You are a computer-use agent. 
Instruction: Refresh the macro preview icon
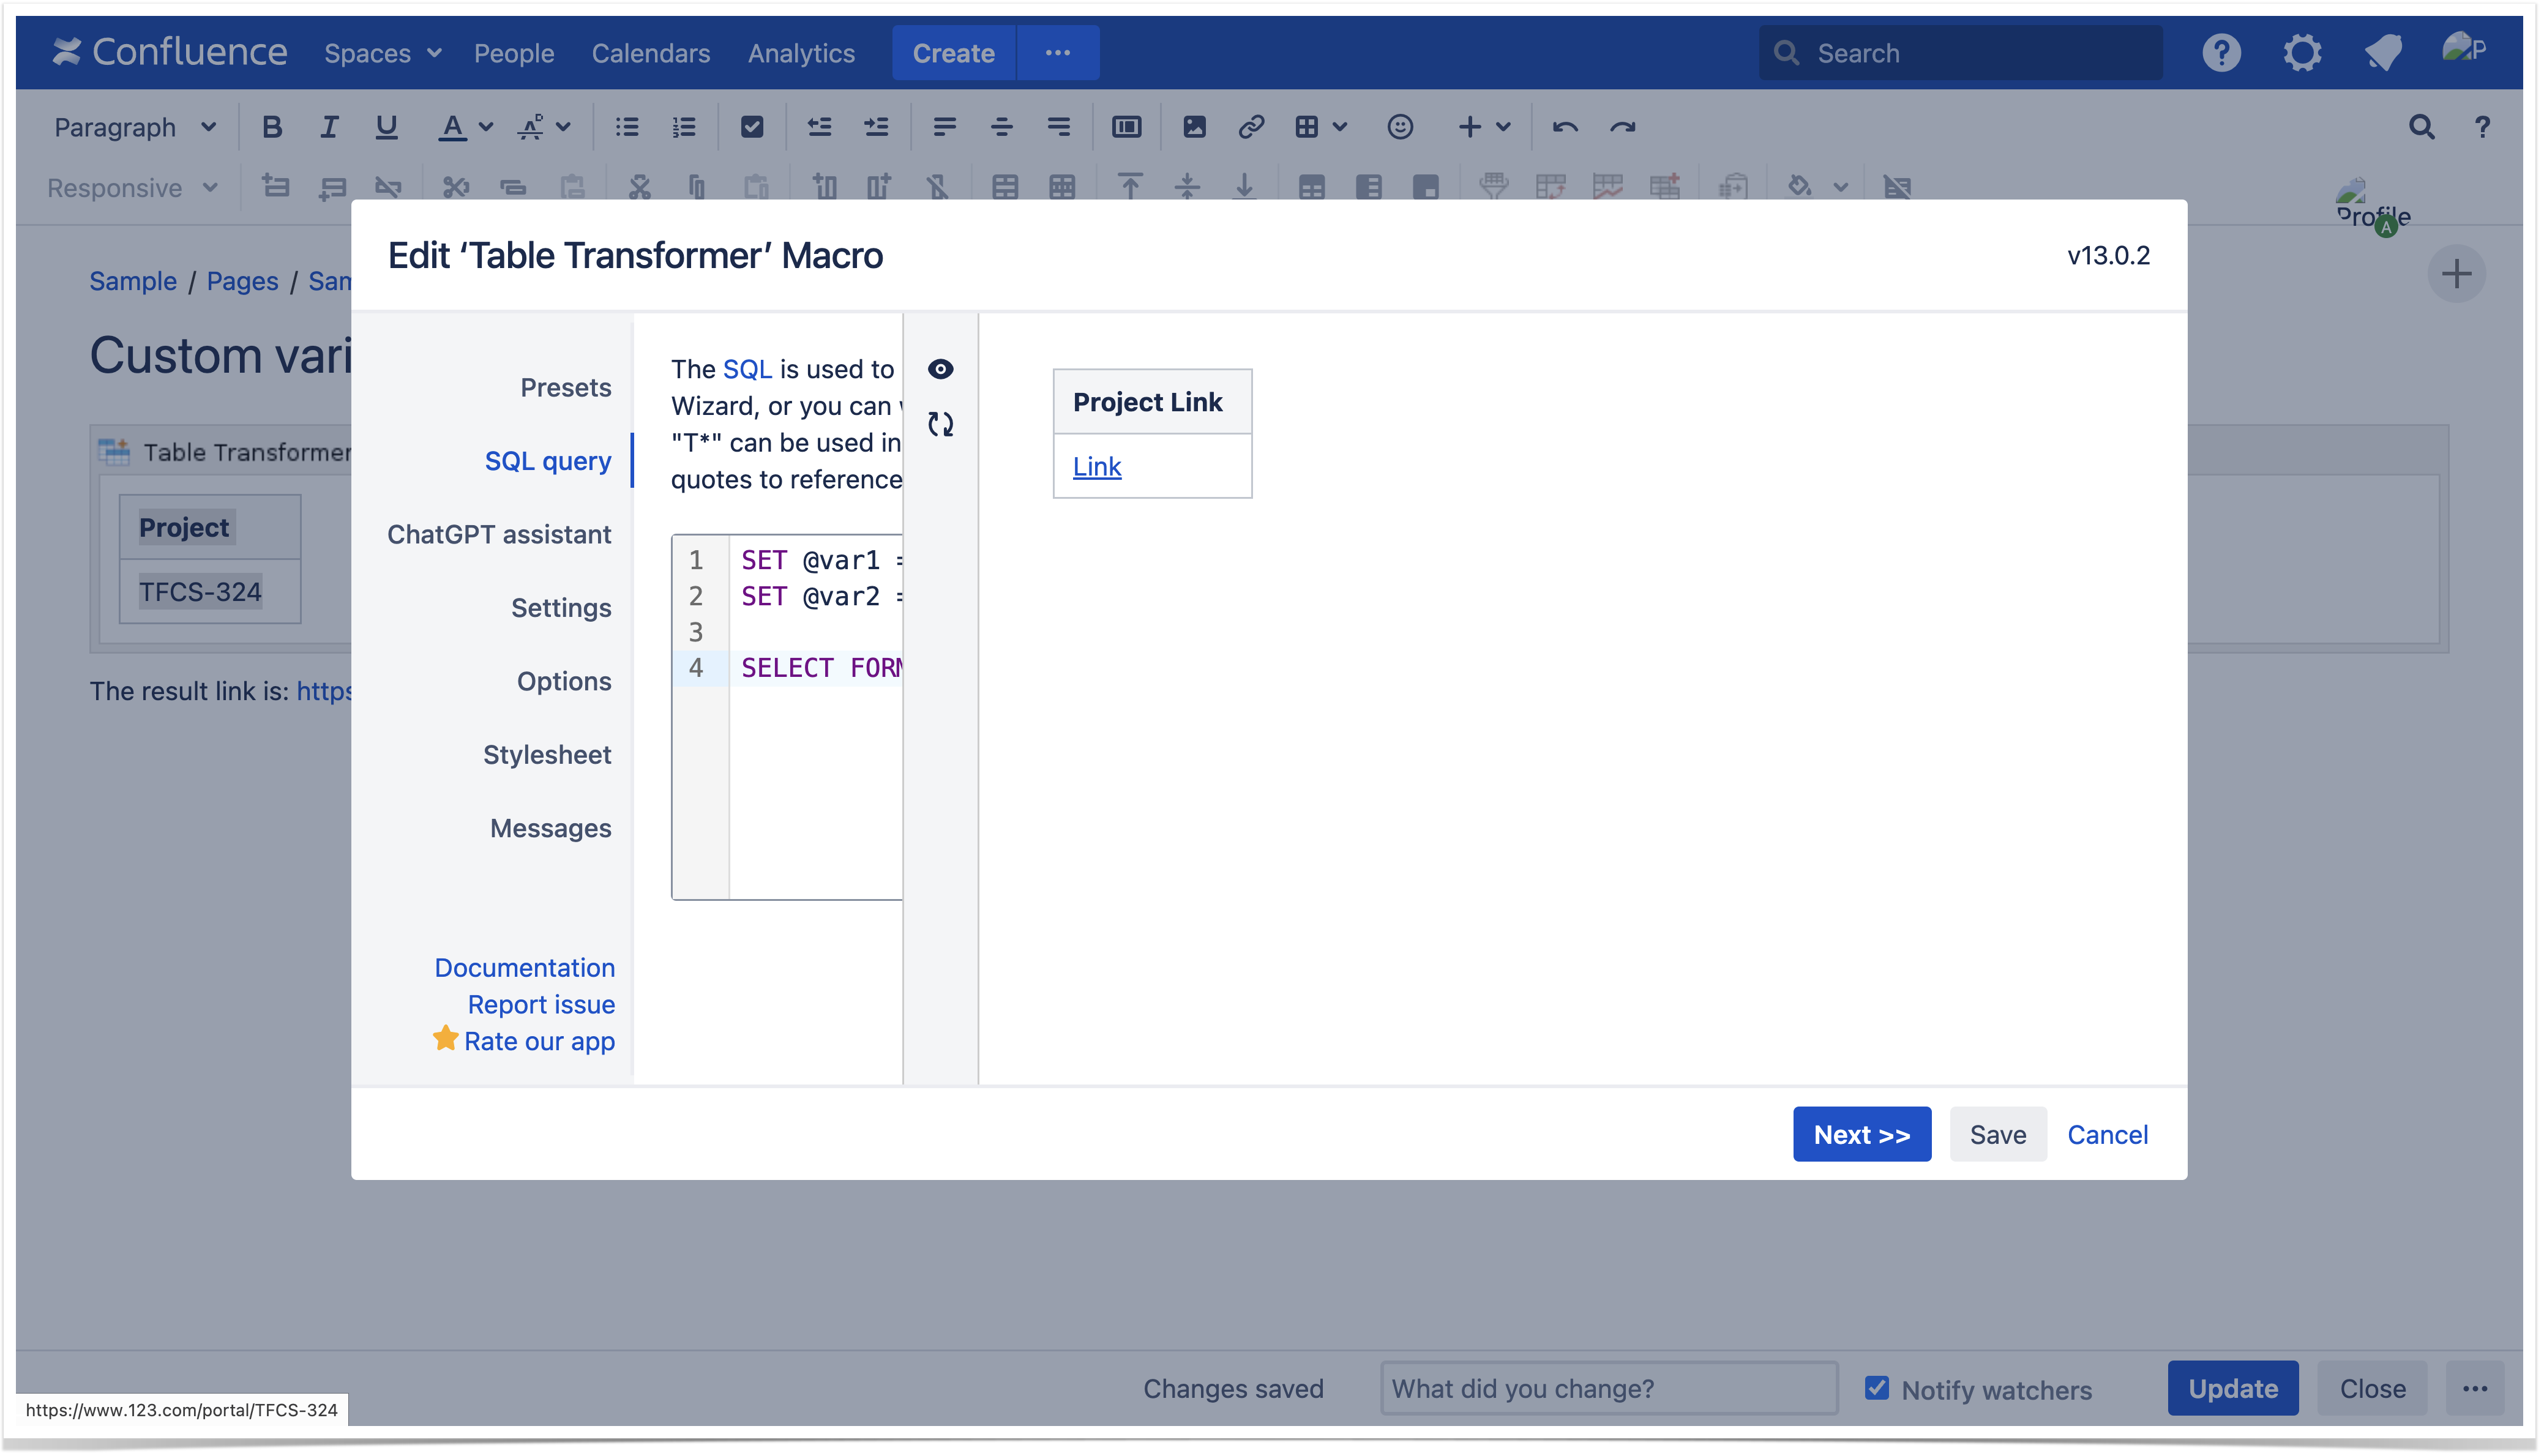coord(940,424)
